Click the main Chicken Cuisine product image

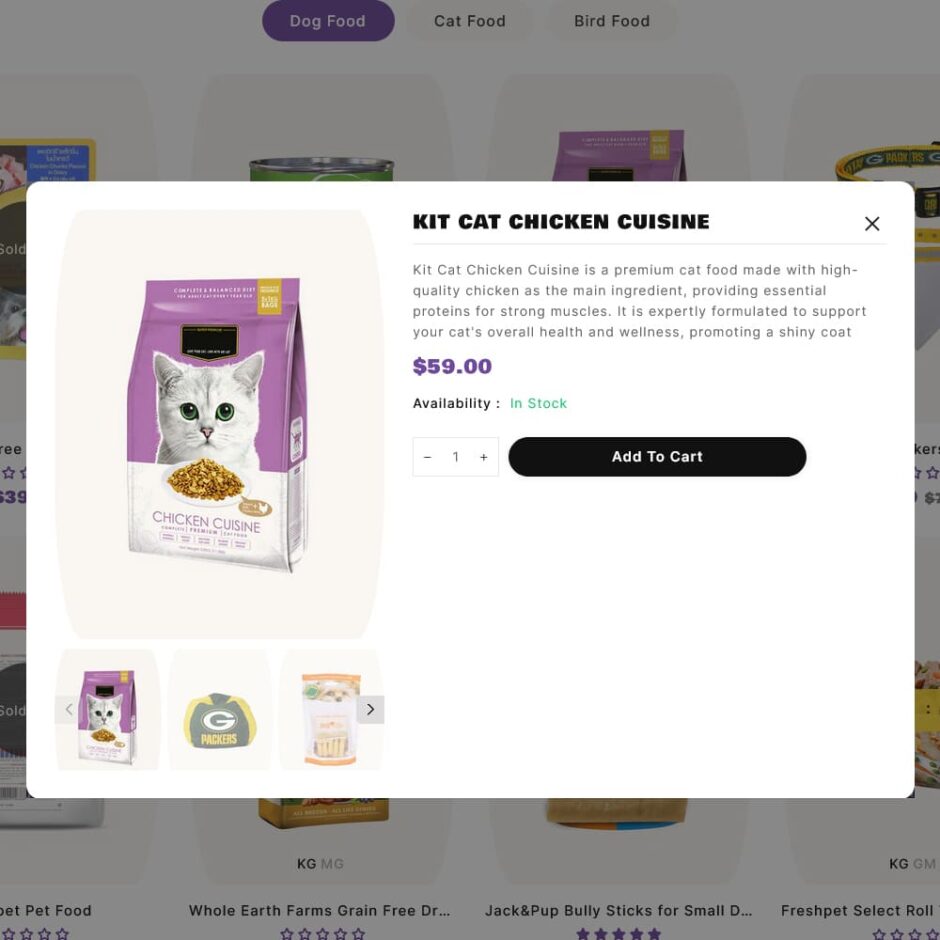(219, 424)
